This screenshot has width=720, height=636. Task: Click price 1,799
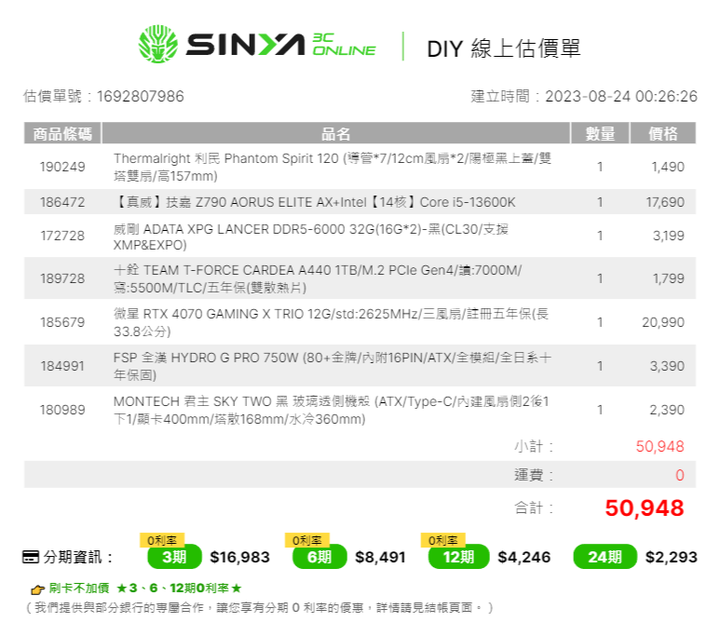[669, 278]
